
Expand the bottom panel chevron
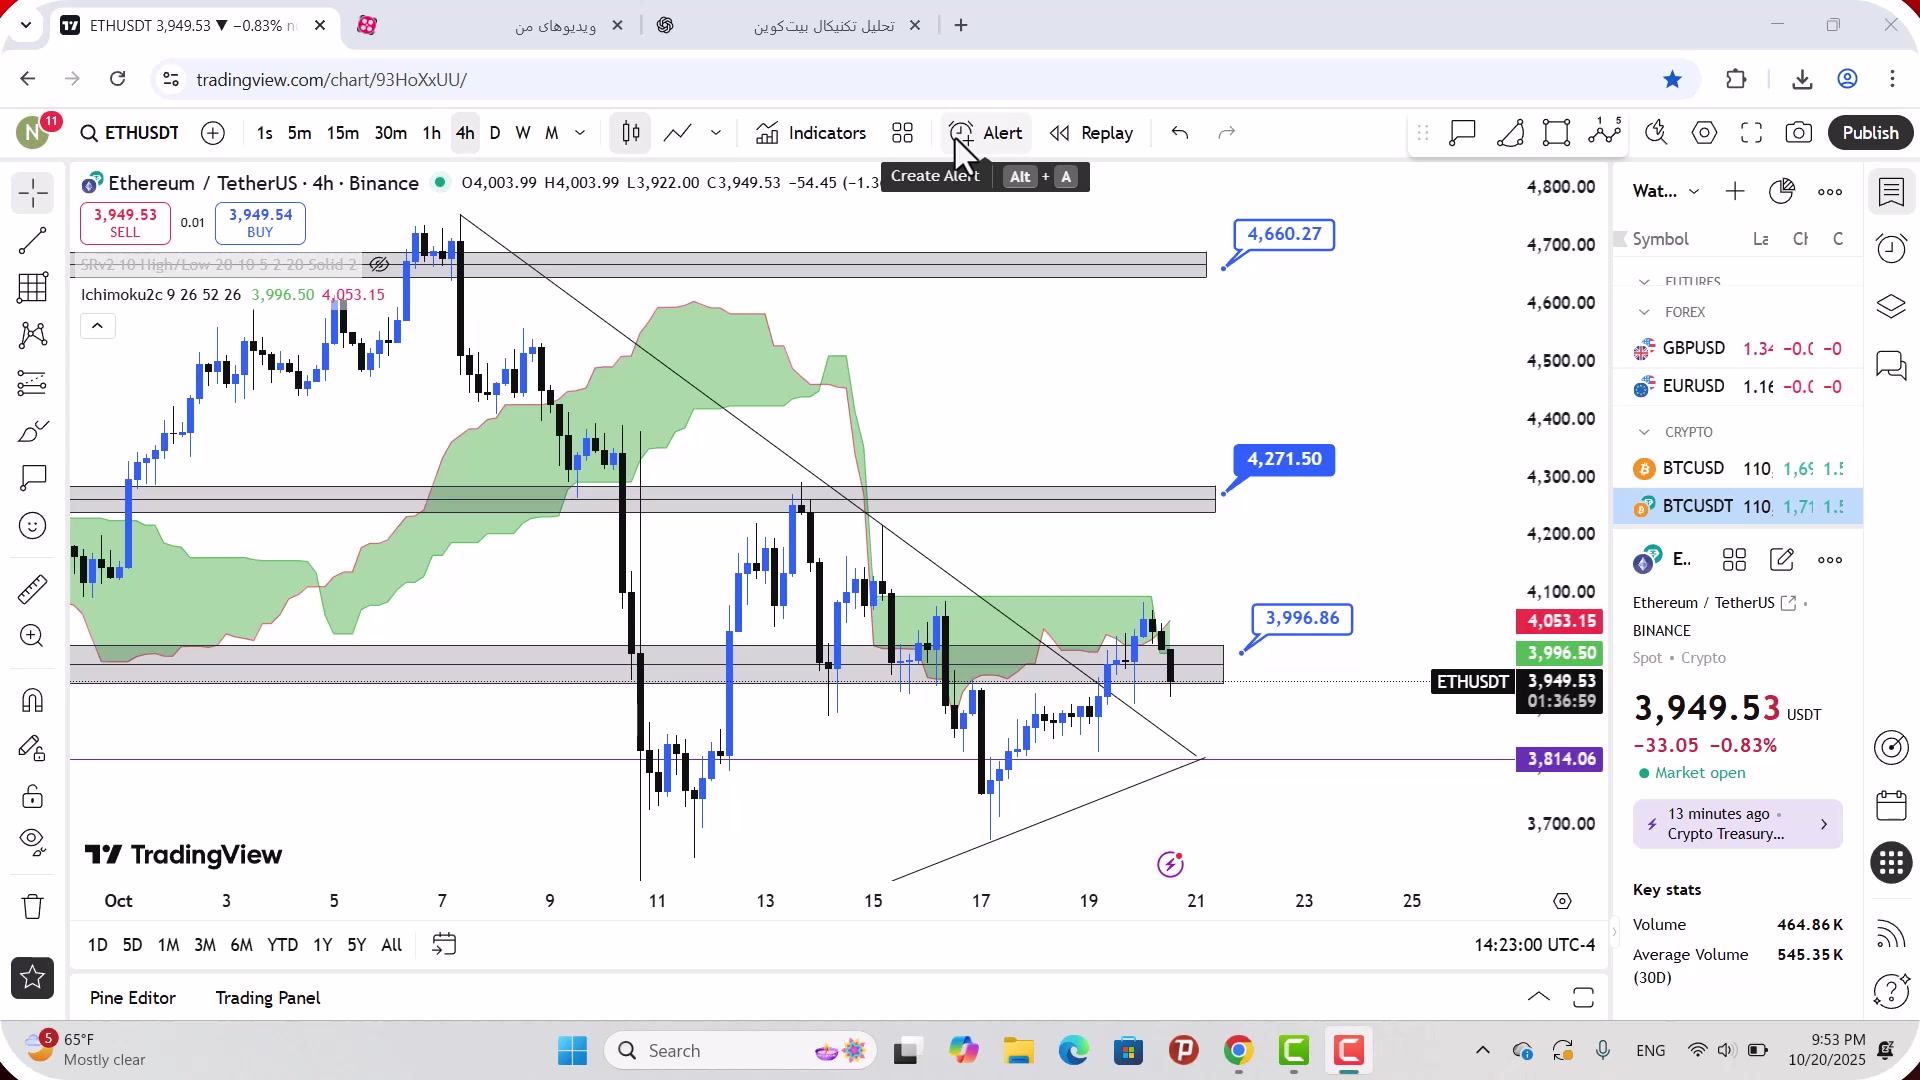coord(1539,998)
